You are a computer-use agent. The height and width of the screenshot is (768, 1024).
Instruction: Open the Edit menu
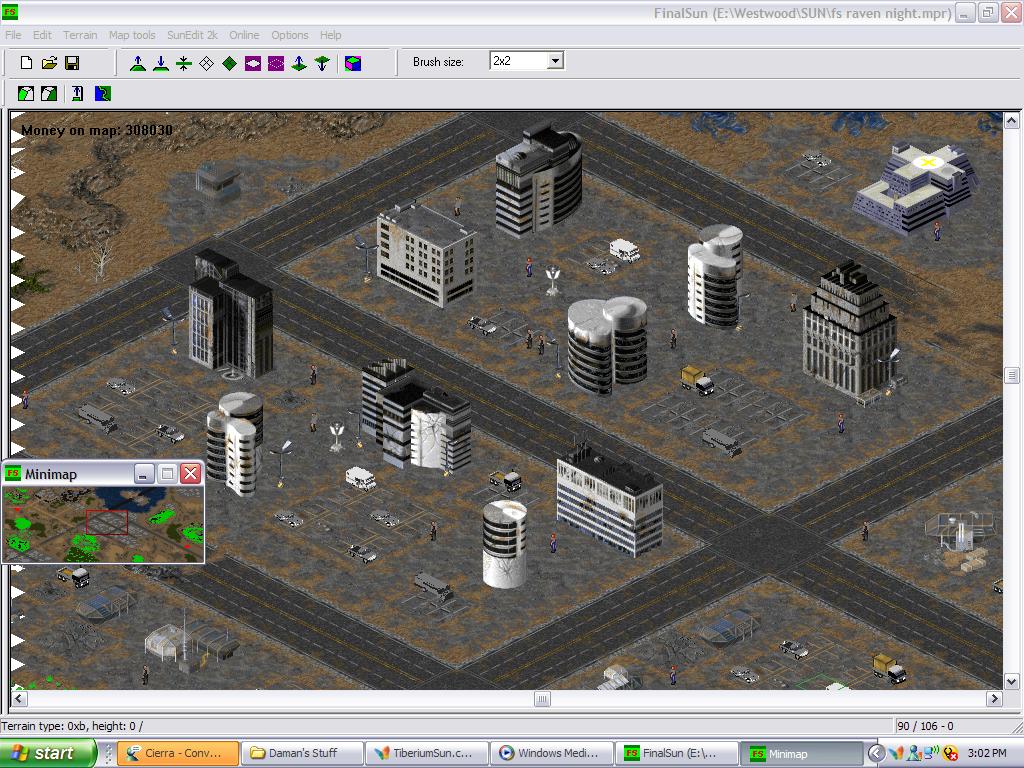42,35
